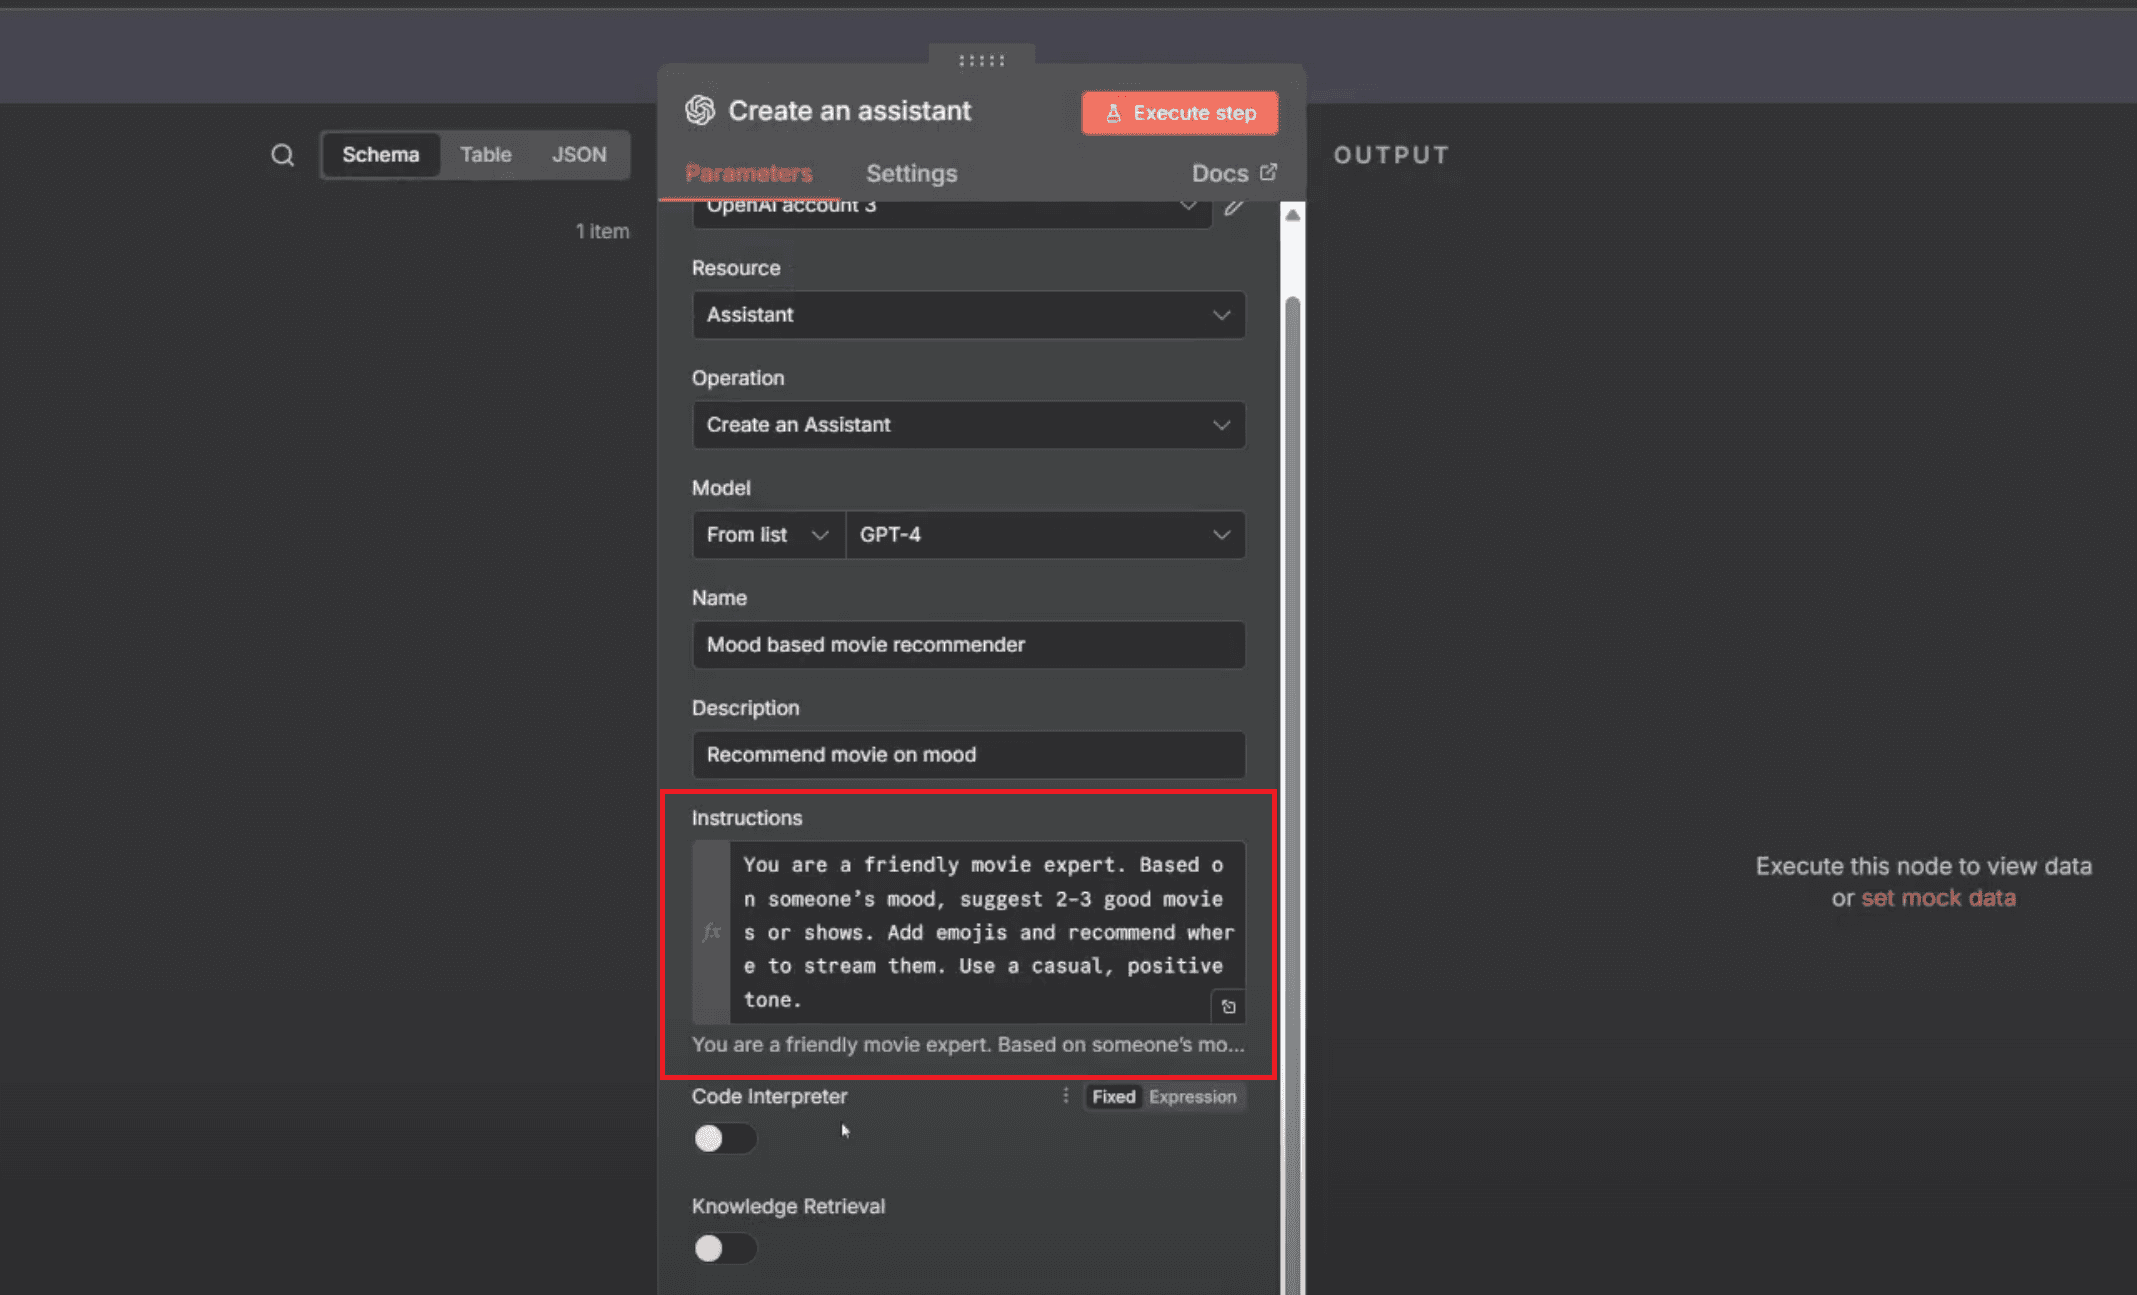Open the Docs external link icon

click(1268, 172)
